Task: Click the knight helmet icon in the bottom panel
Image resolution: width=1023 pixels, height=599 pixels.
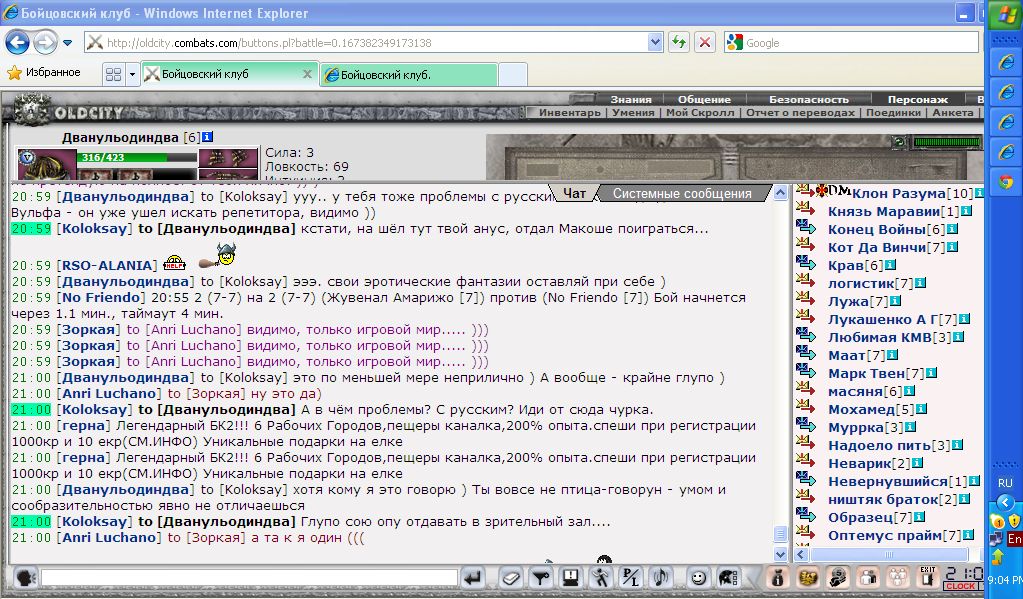Action: click(838, 577)
